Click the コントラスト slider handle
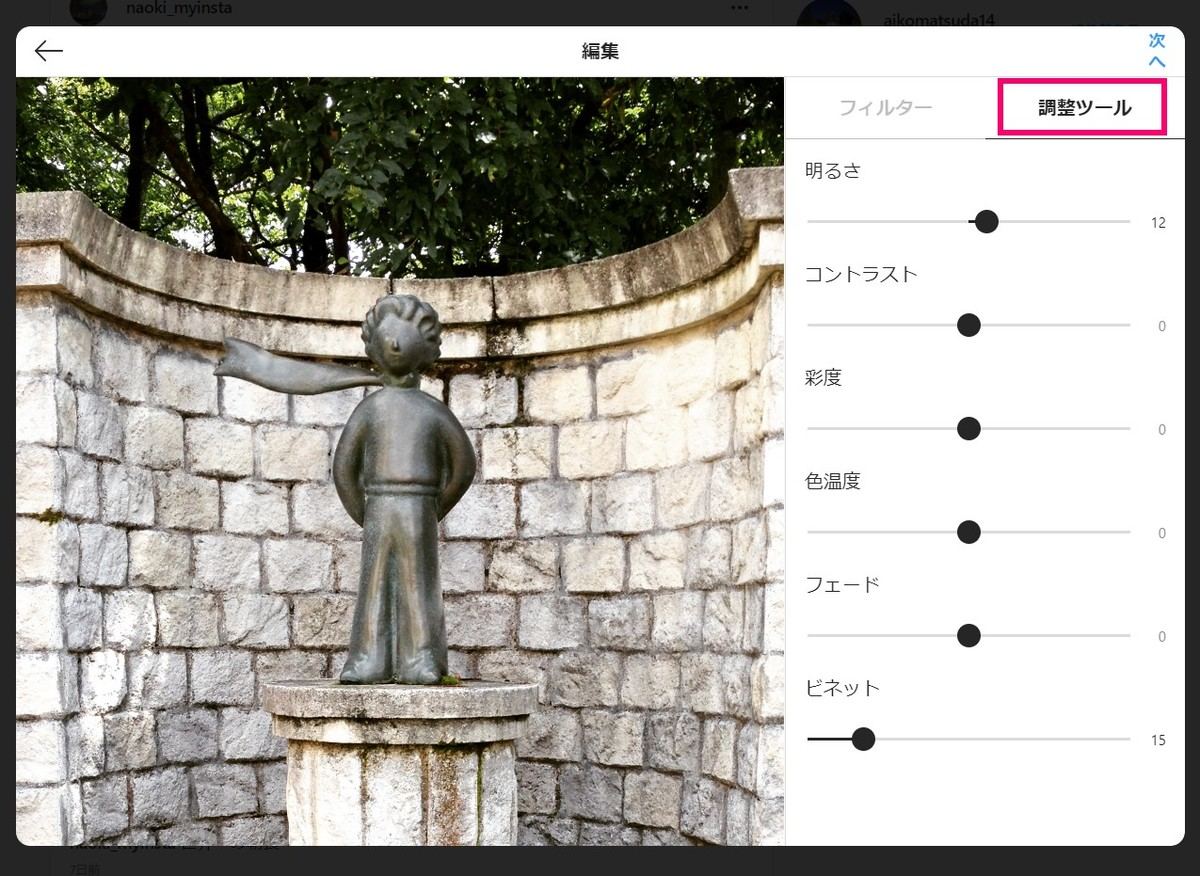 (968, 325)
